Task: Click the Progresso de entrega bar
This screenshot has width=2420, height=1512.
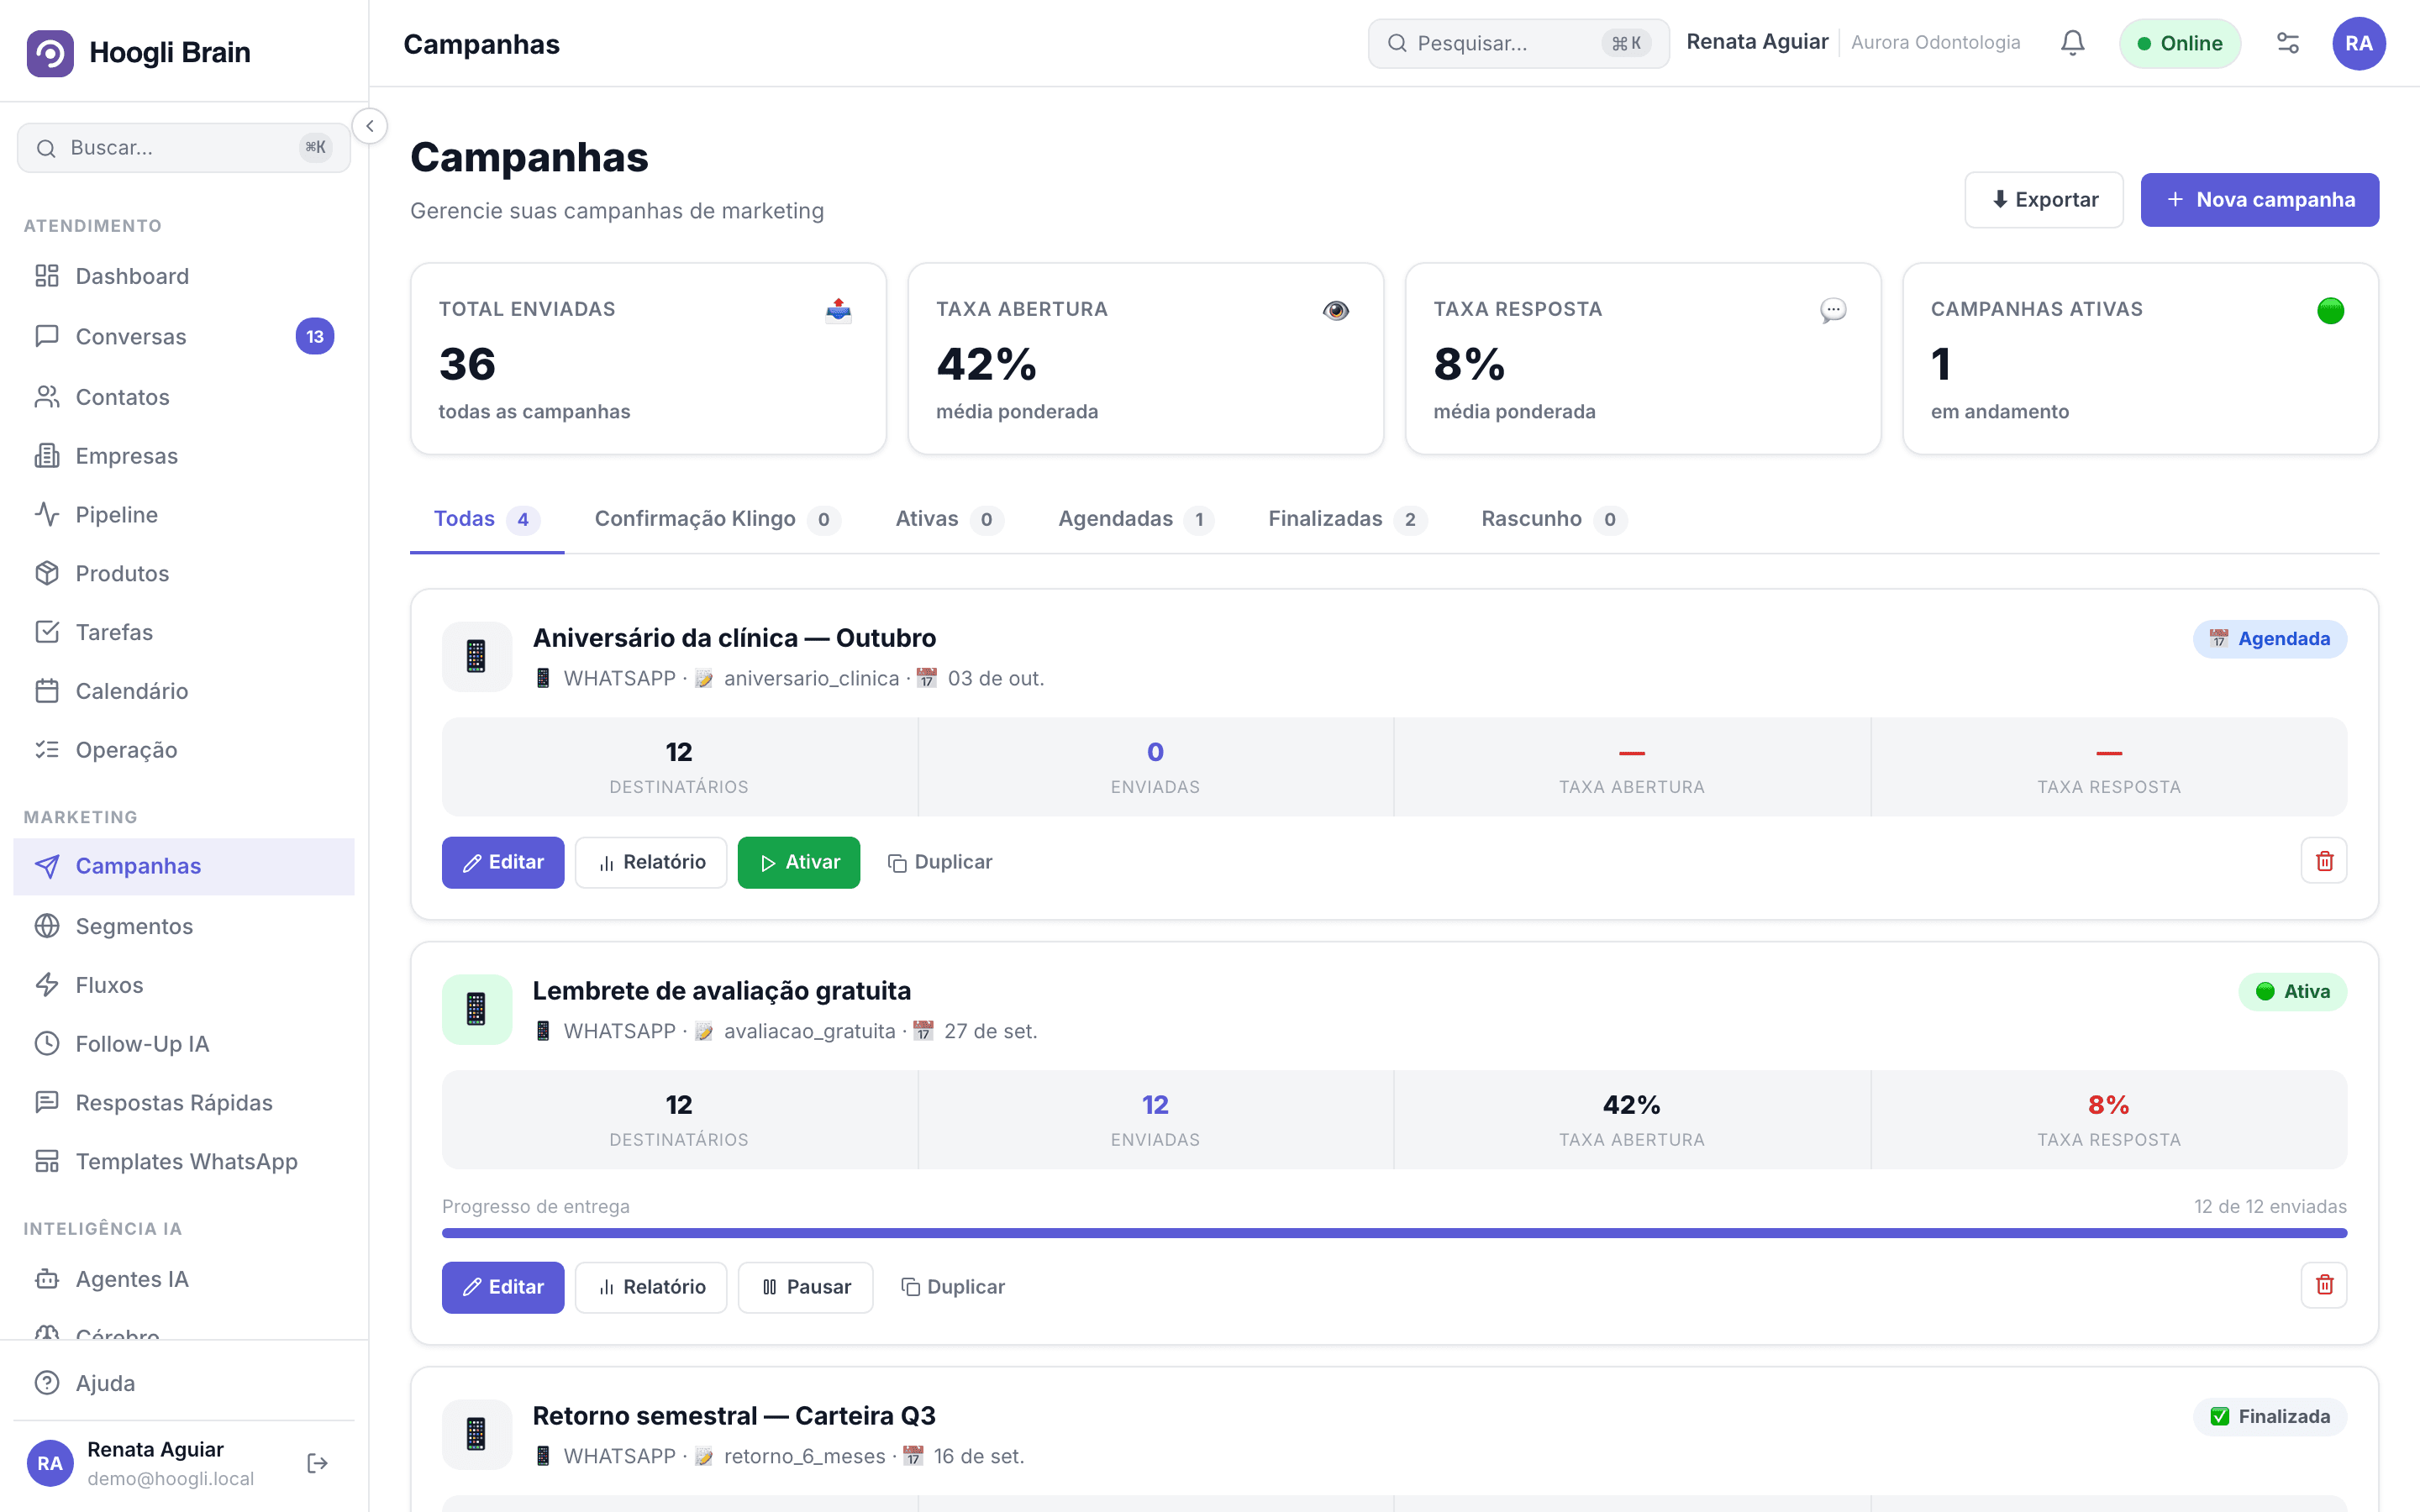Action: coord(1394,1233)
